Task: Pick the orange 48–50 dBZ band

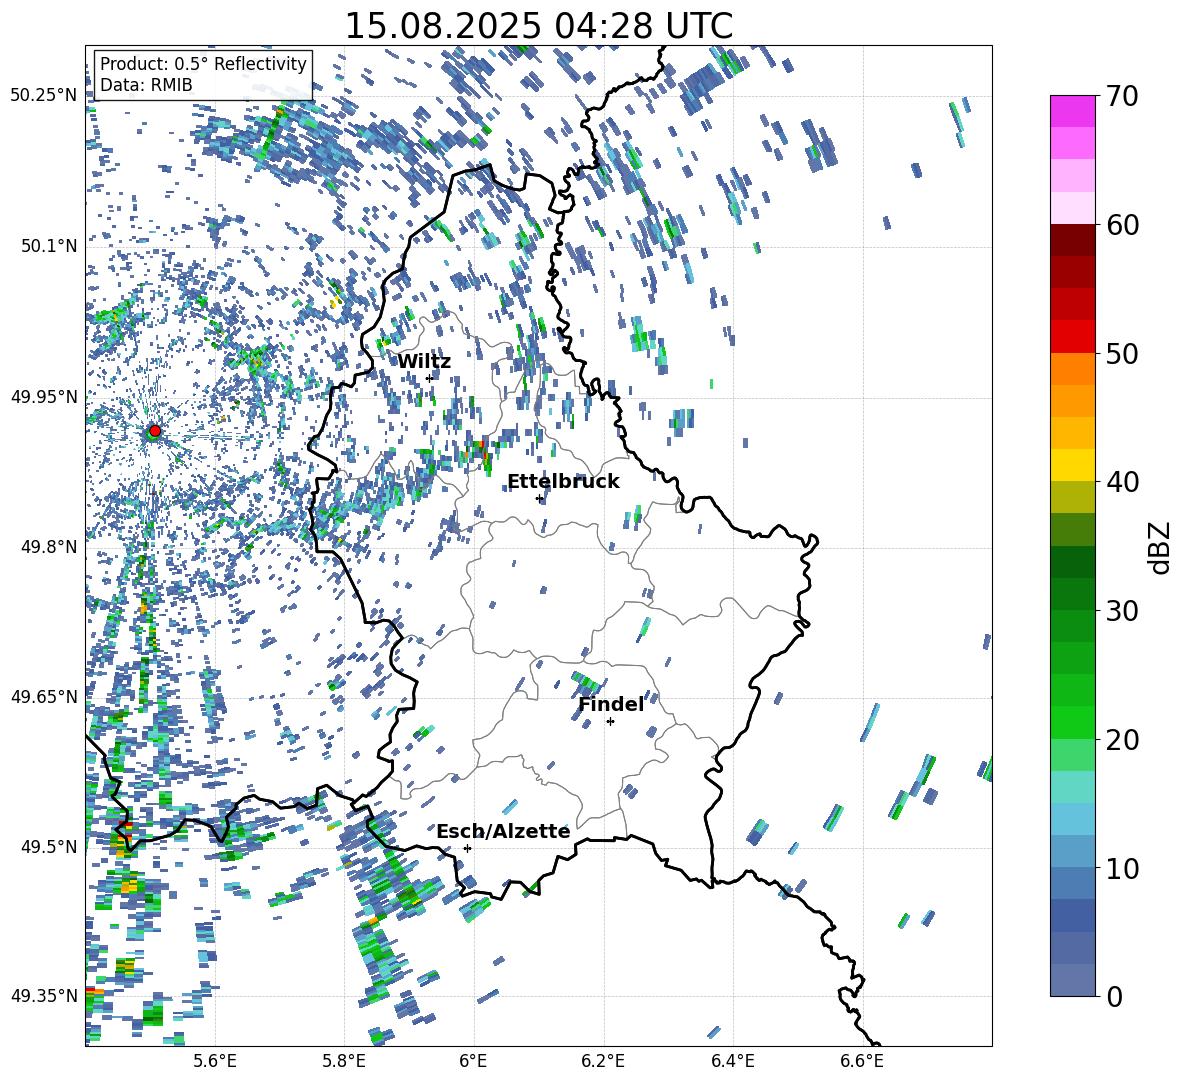Action: coord(1073,369)
